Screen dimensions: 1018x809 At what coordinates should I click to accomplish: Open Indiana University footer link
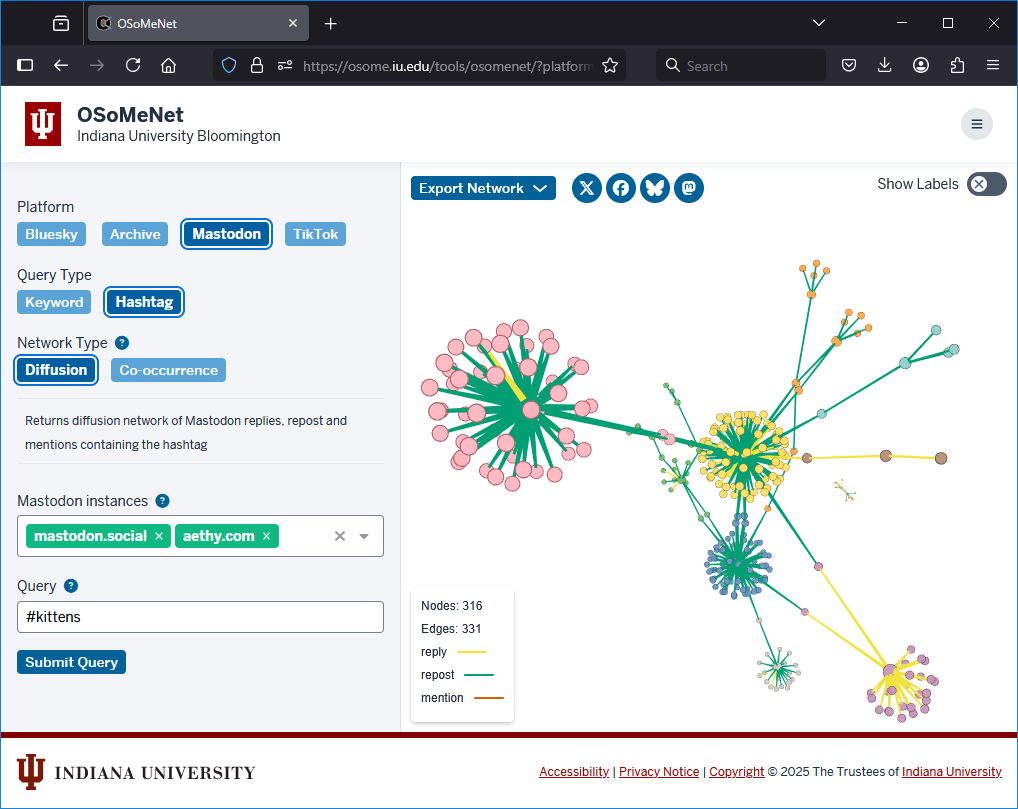click(x=951, y=771)
